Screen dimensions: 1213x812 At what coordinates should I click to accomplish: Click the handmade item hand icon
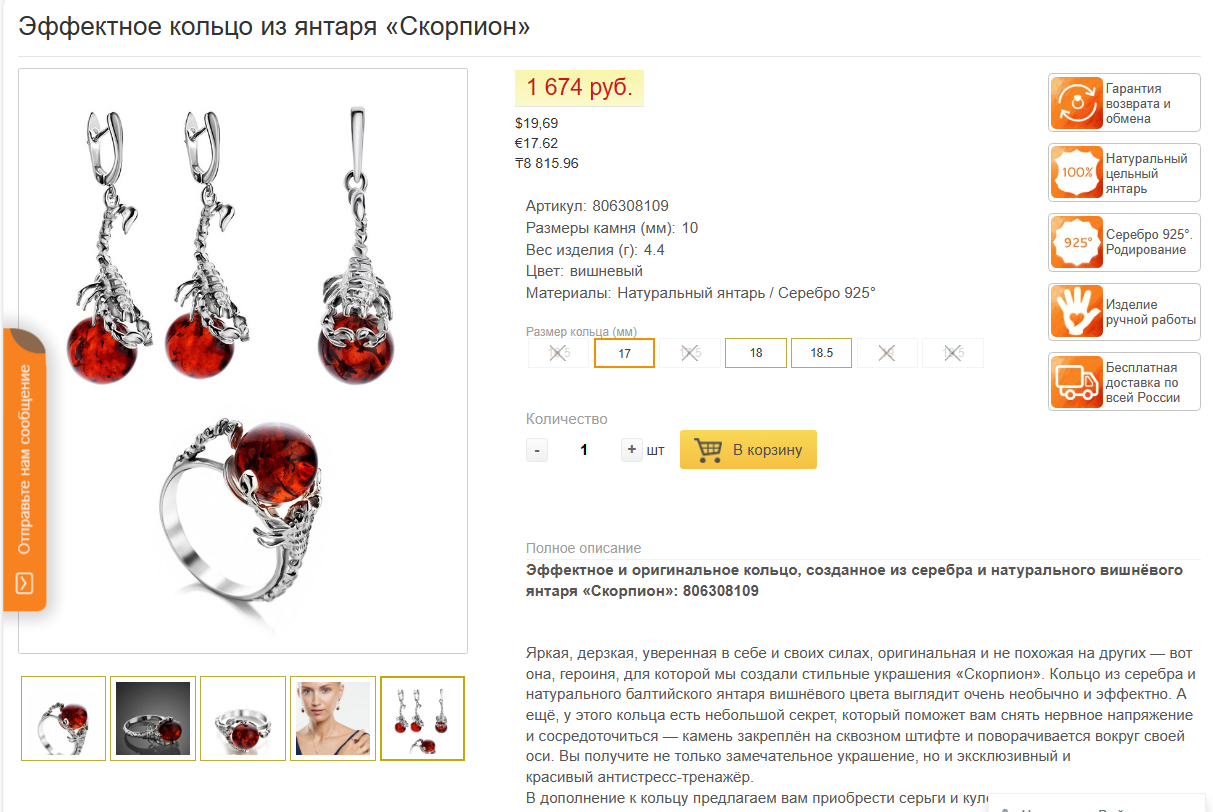[x=1076, y=312]
